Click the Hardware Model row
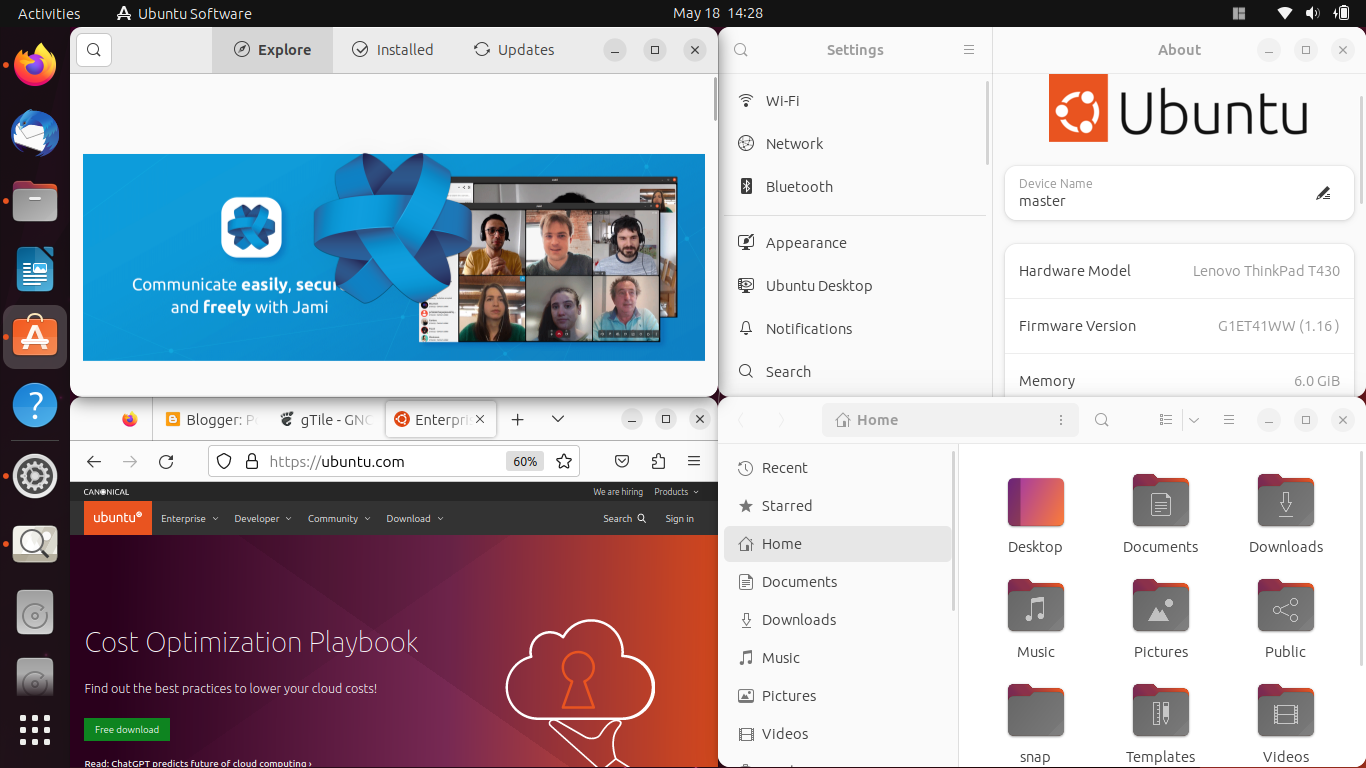Viewport: 1366px width, 768px height. pos(1179,271)
